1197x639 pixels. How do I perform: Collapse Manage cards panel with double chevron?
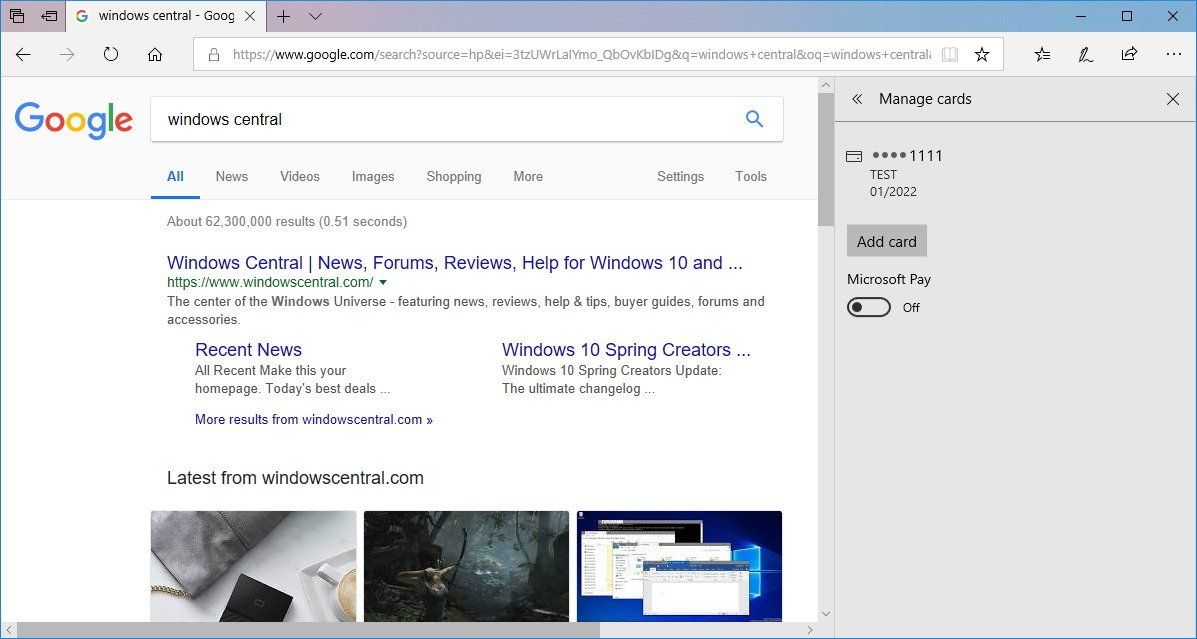857,99
